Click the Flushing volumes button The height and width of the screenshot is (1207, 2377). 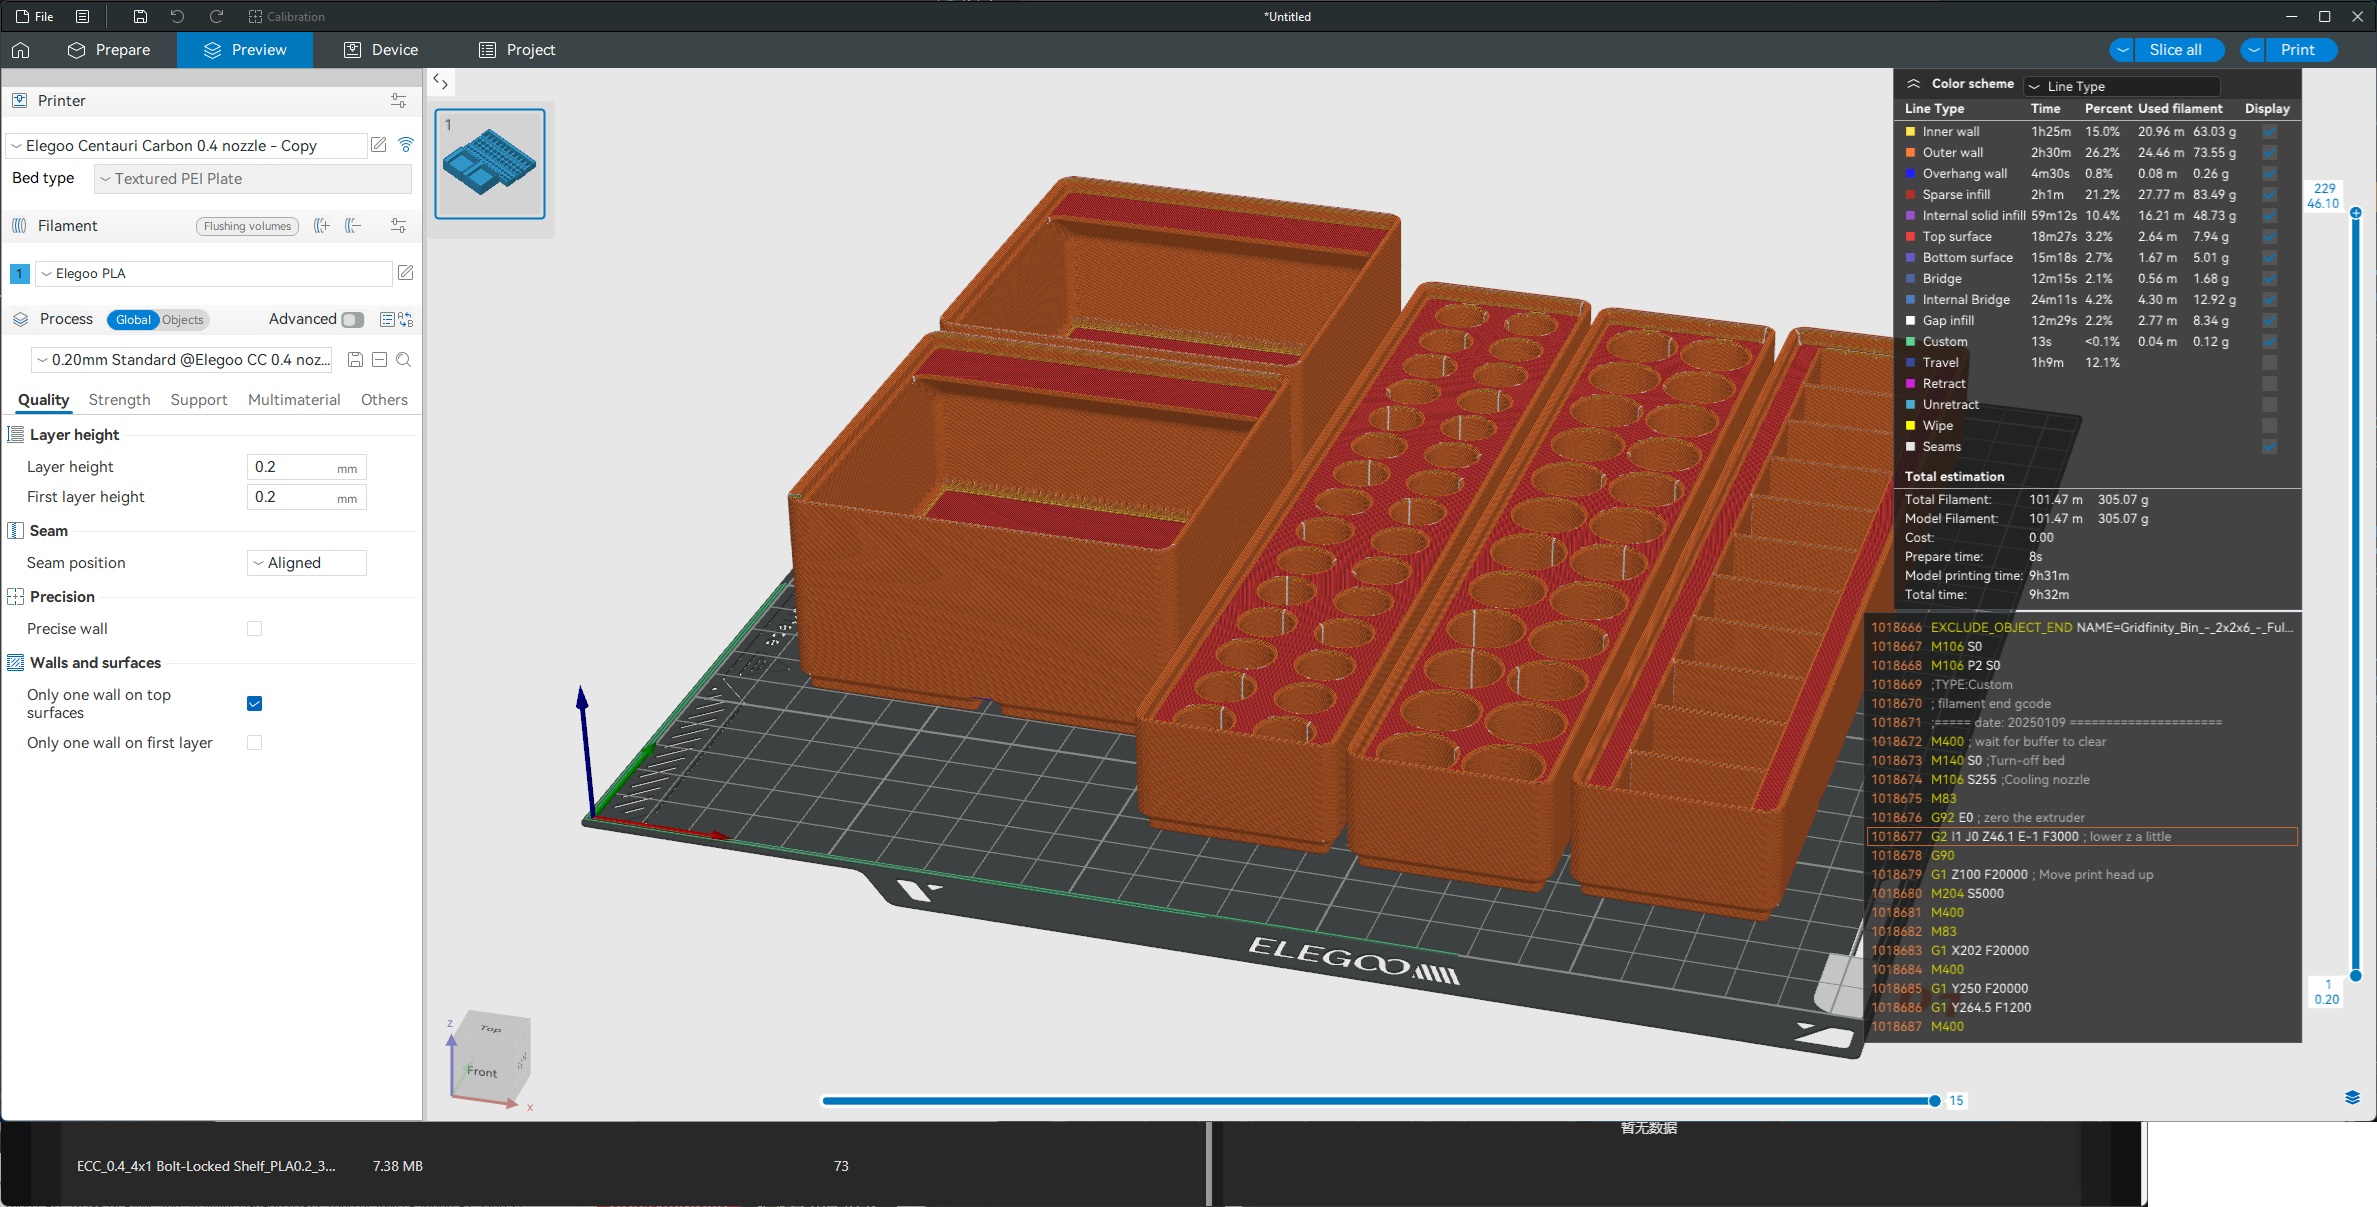click(x=247, y=226)
